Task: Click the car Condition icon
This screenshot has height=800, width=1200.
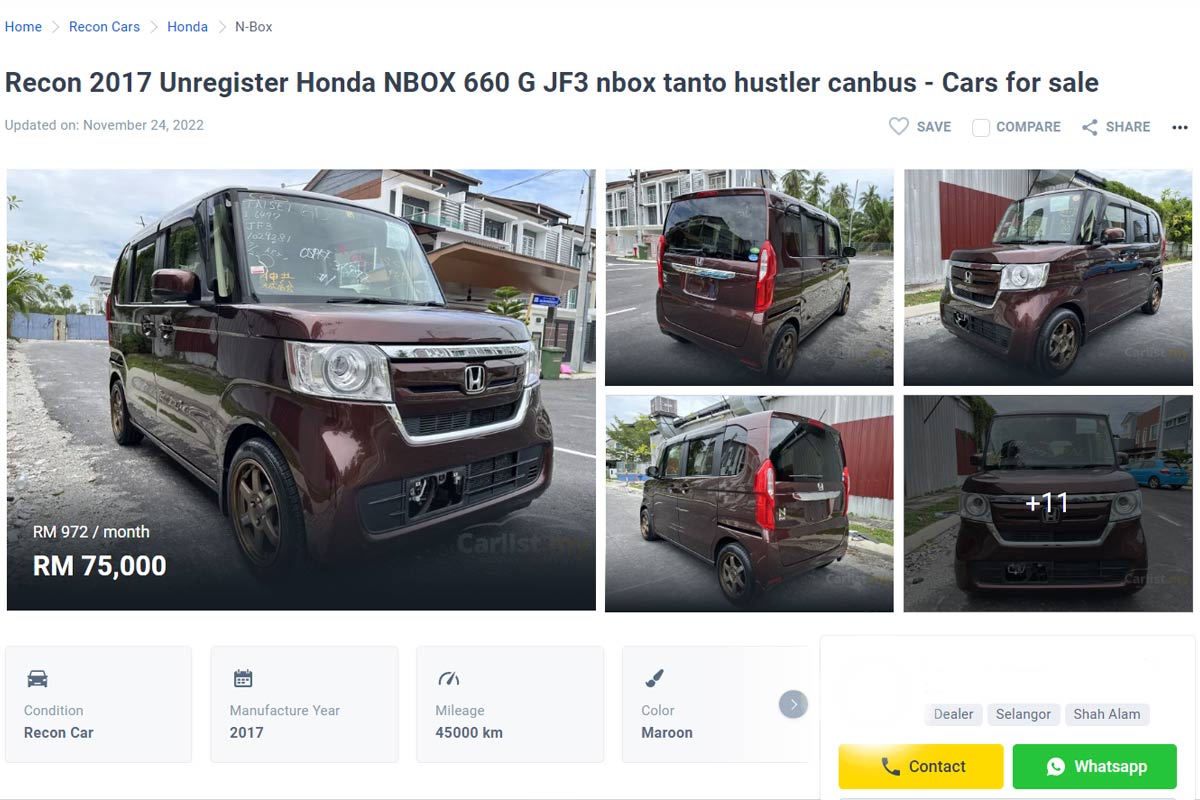Action: click(37, 679)
